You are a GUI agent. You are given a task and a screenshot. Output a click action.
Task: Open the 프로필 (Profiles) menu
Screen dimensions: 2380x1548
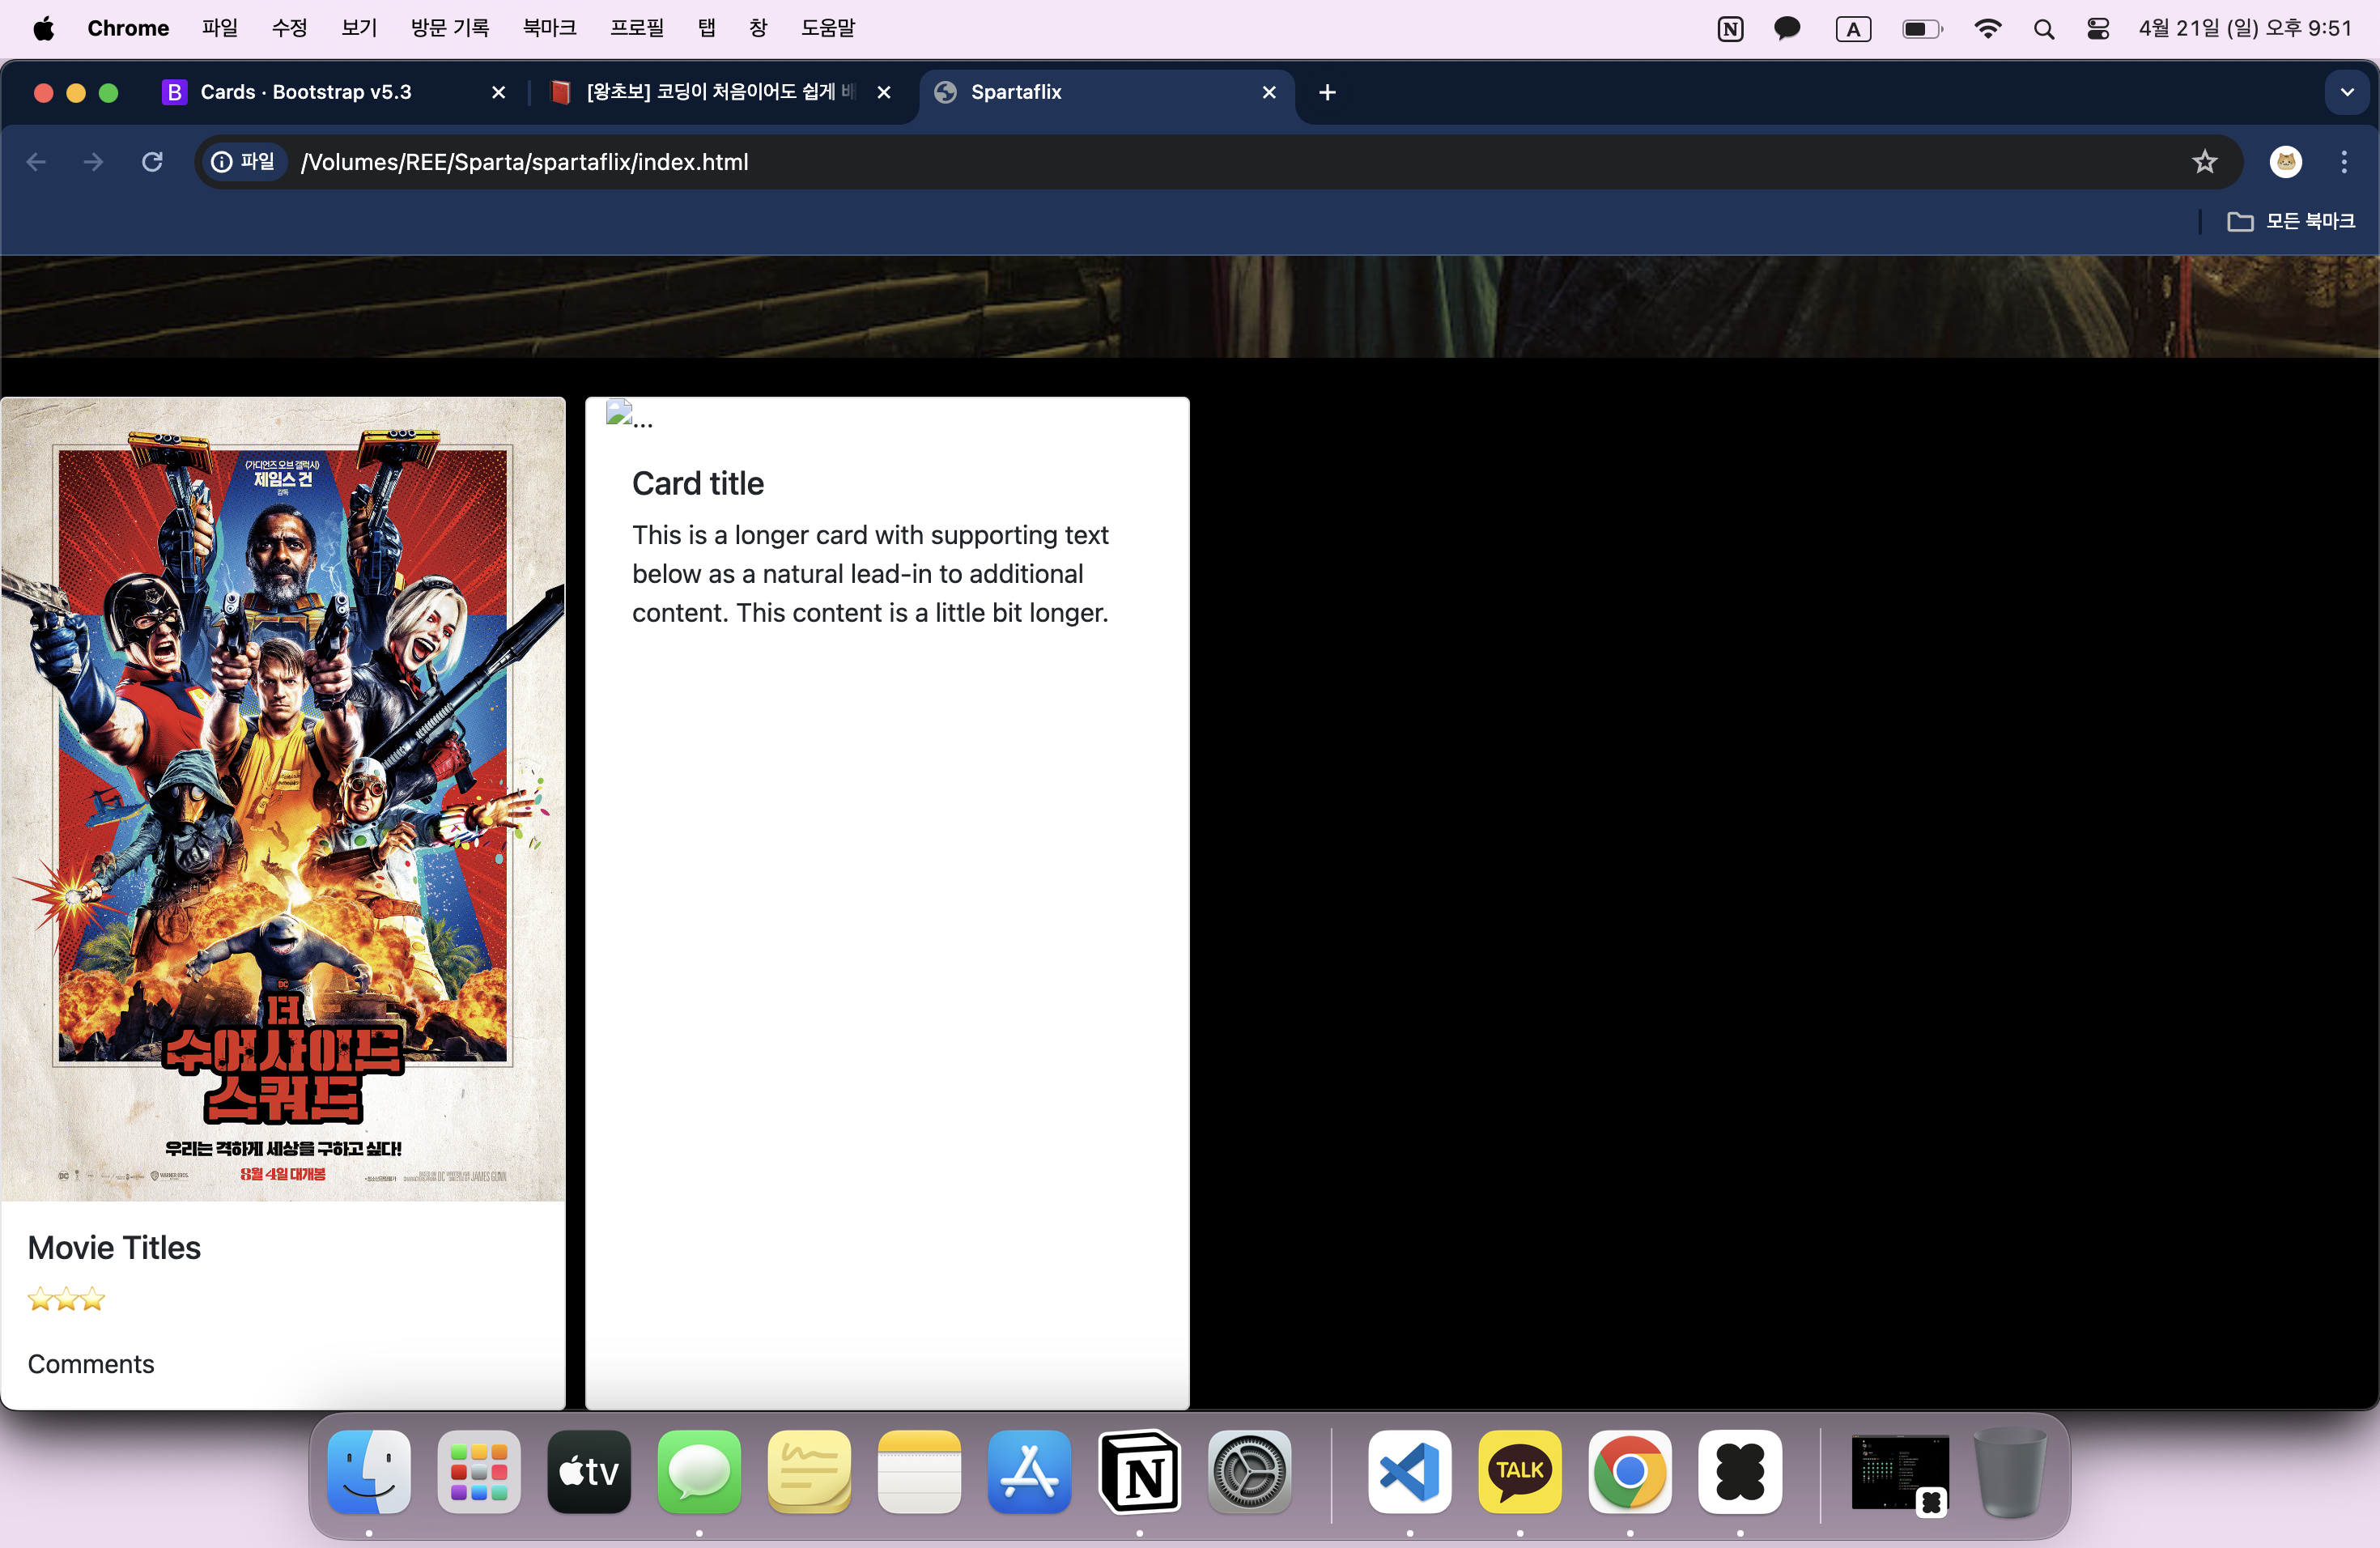[x=637, y=28]
